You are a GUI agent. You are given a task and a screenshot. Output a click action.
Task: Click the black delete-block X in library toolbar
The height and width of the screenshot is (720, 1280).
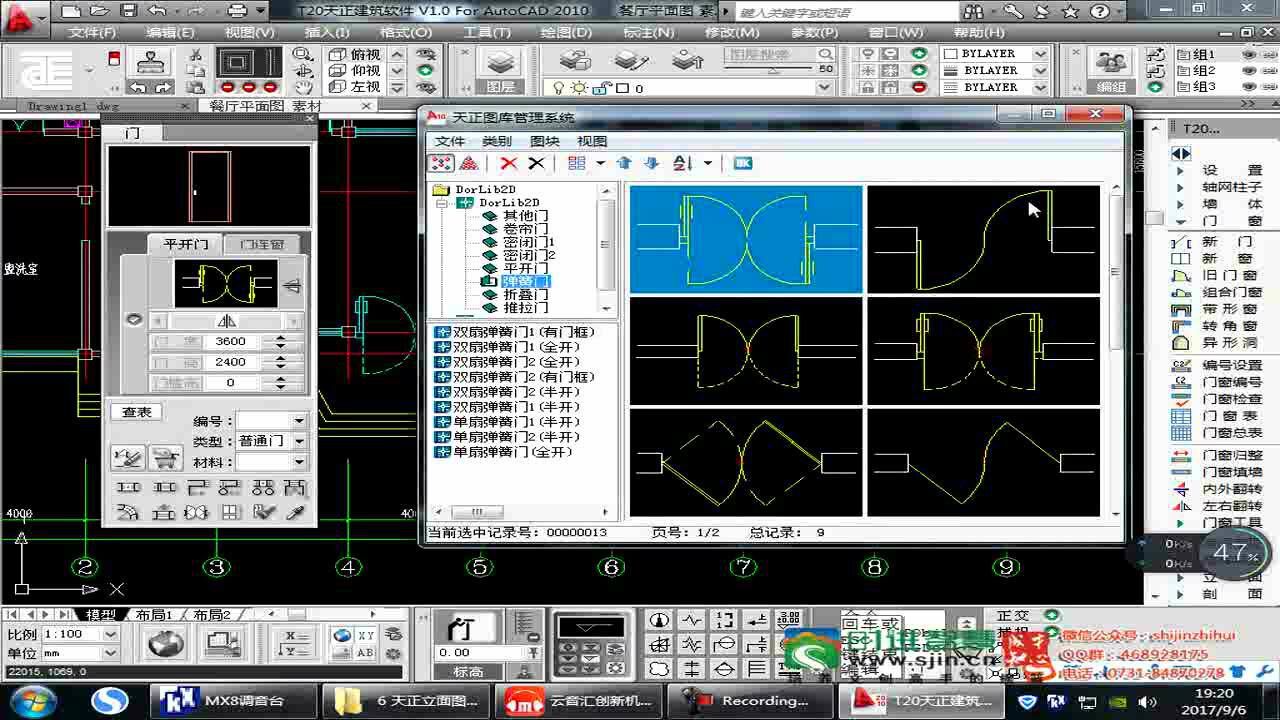point(536,163)
